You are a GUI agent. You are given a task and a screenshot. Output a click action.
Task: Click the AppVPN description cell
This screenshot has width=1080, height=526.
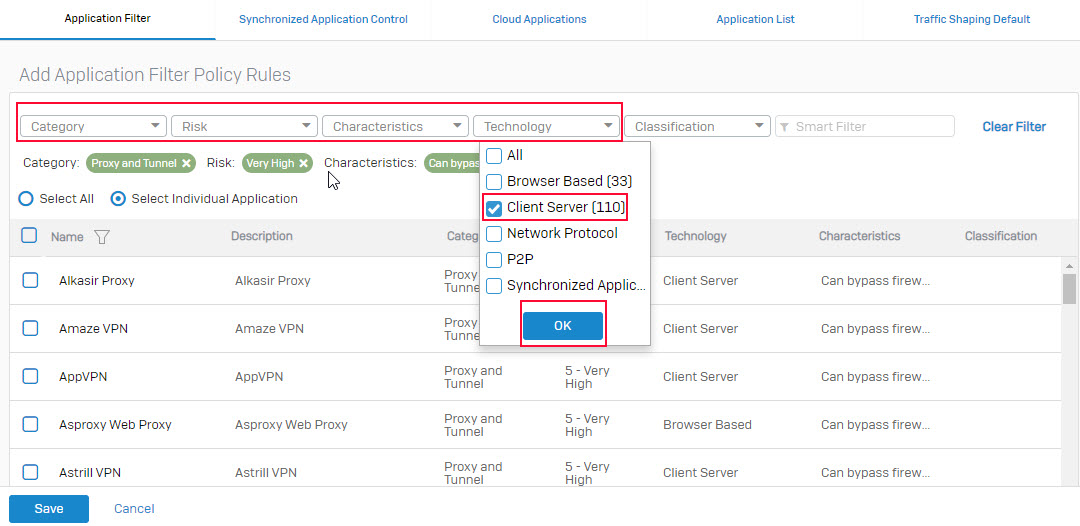tap(259, 377)
